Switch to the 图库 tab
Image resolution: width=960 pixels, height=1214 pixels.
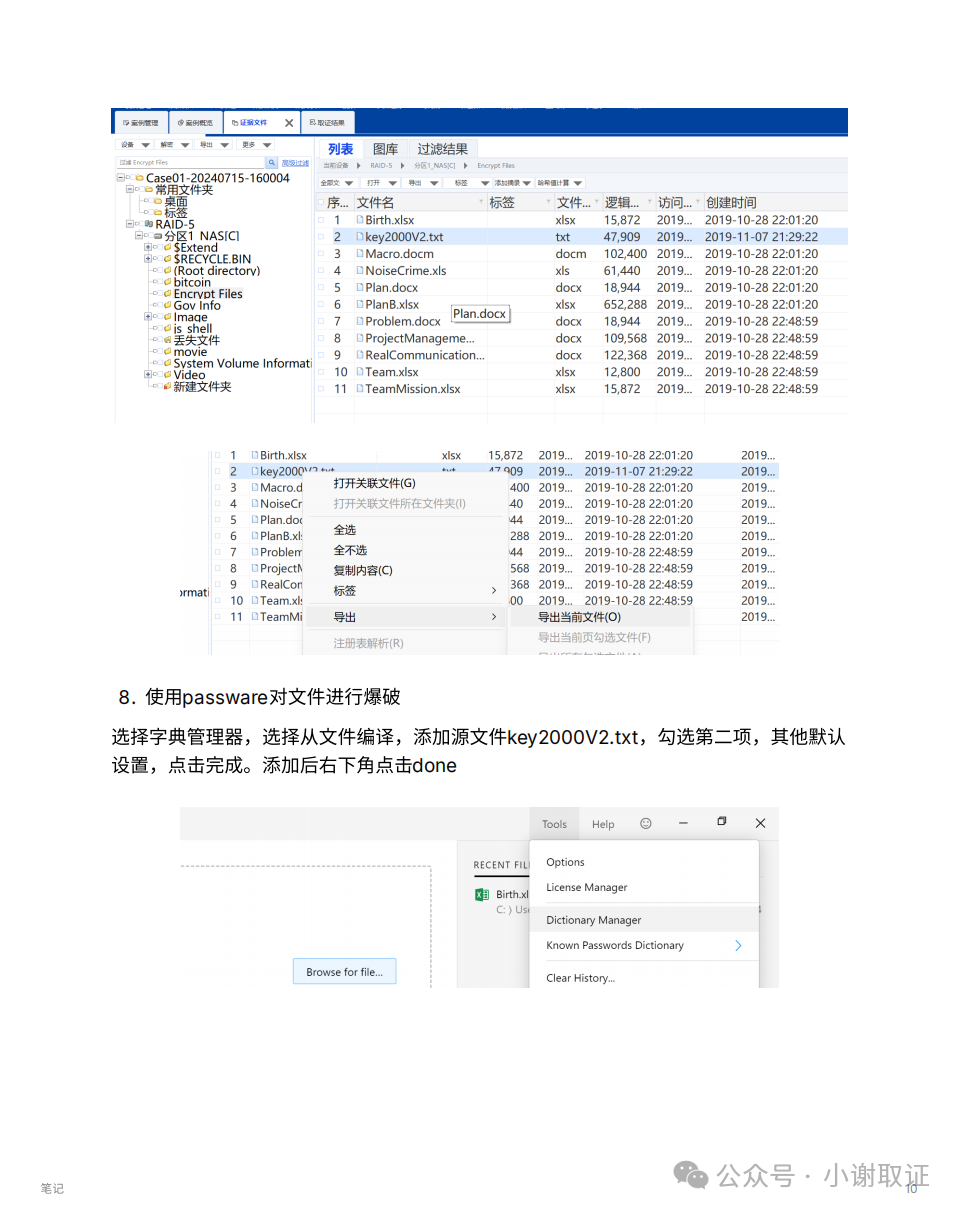[385, 149]
